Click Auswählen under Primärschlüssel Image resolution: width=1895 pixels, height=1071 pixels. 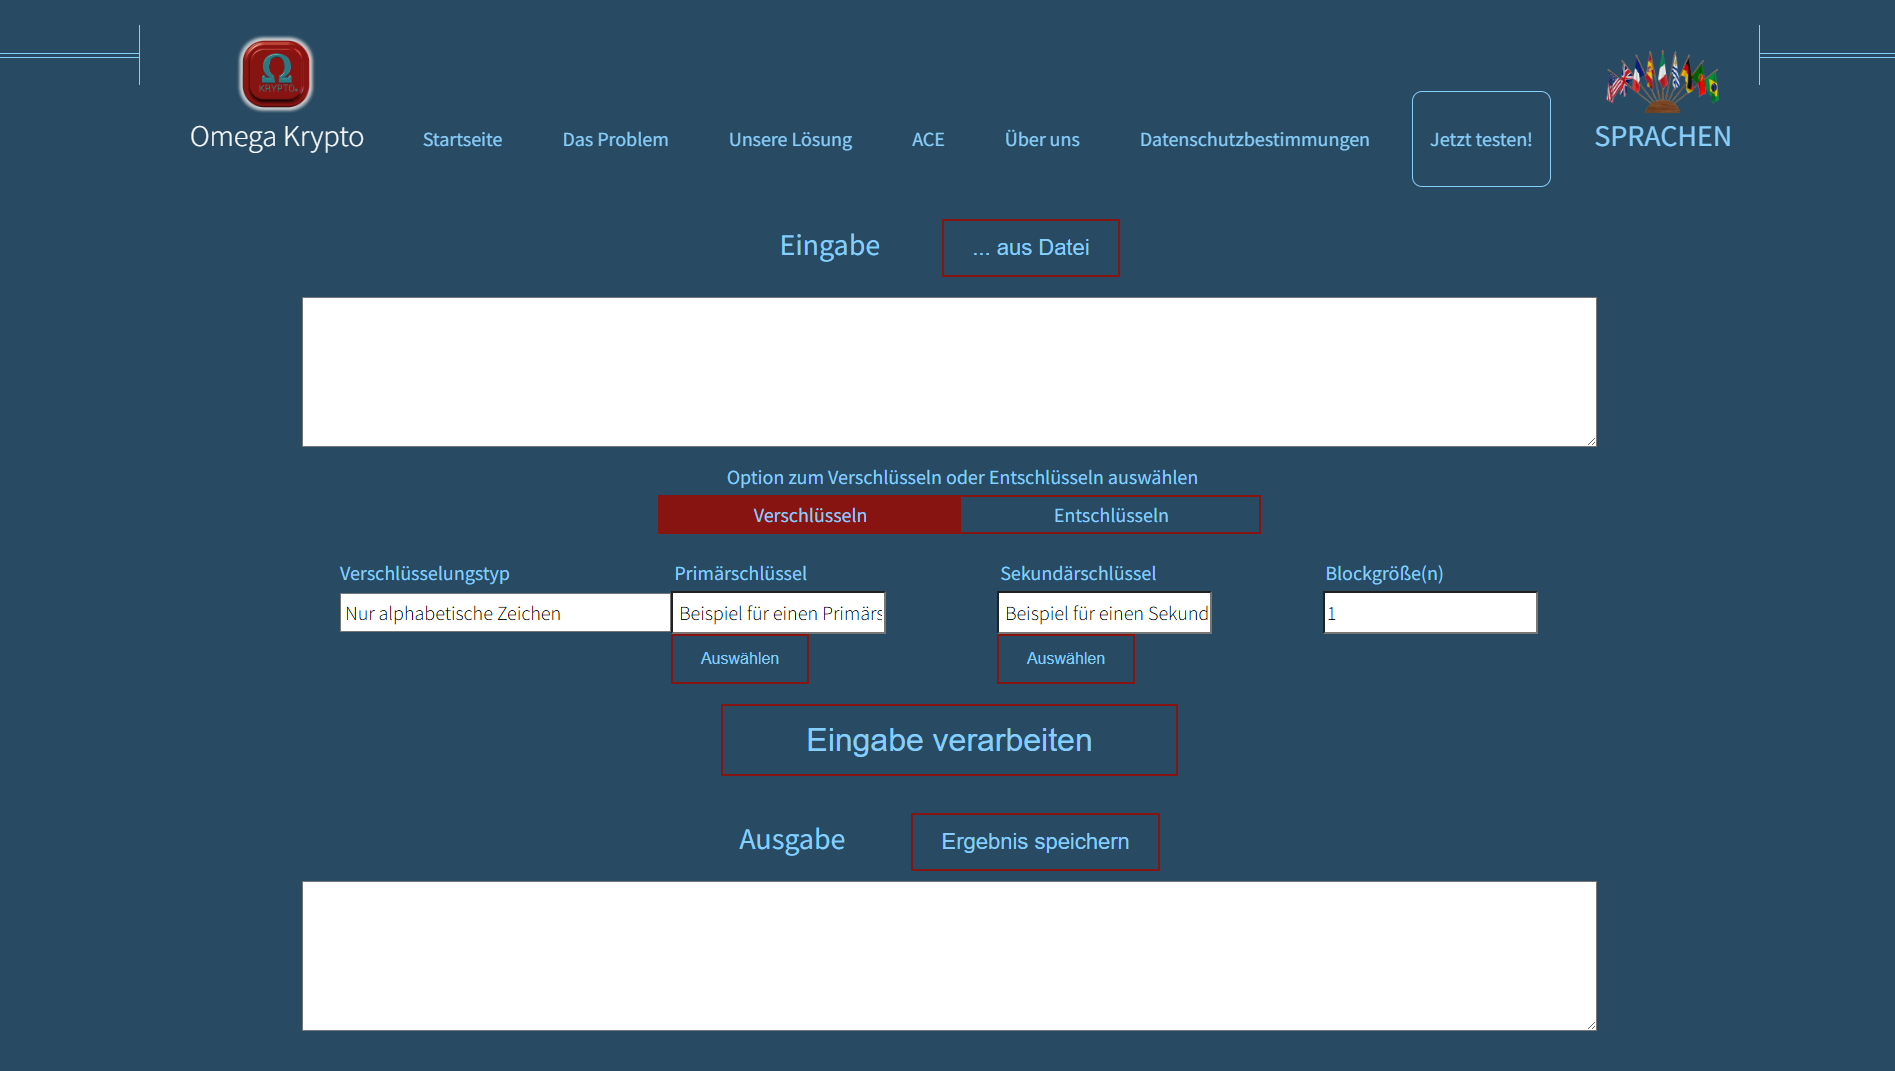[x=739, y=659]
